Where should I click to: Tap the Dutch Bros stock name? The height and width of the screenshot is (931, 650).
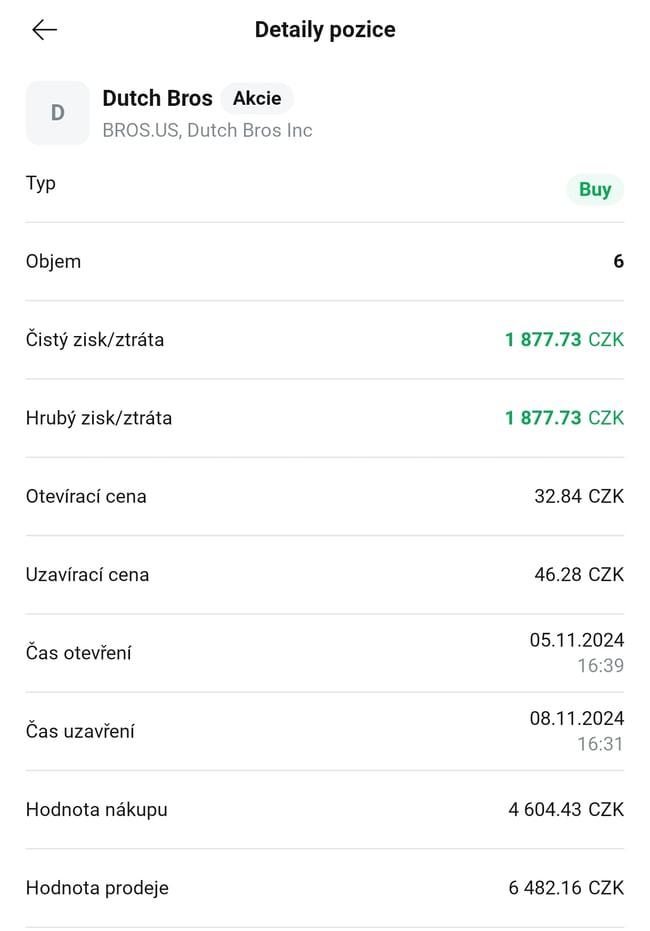click(x=157, y=98)
